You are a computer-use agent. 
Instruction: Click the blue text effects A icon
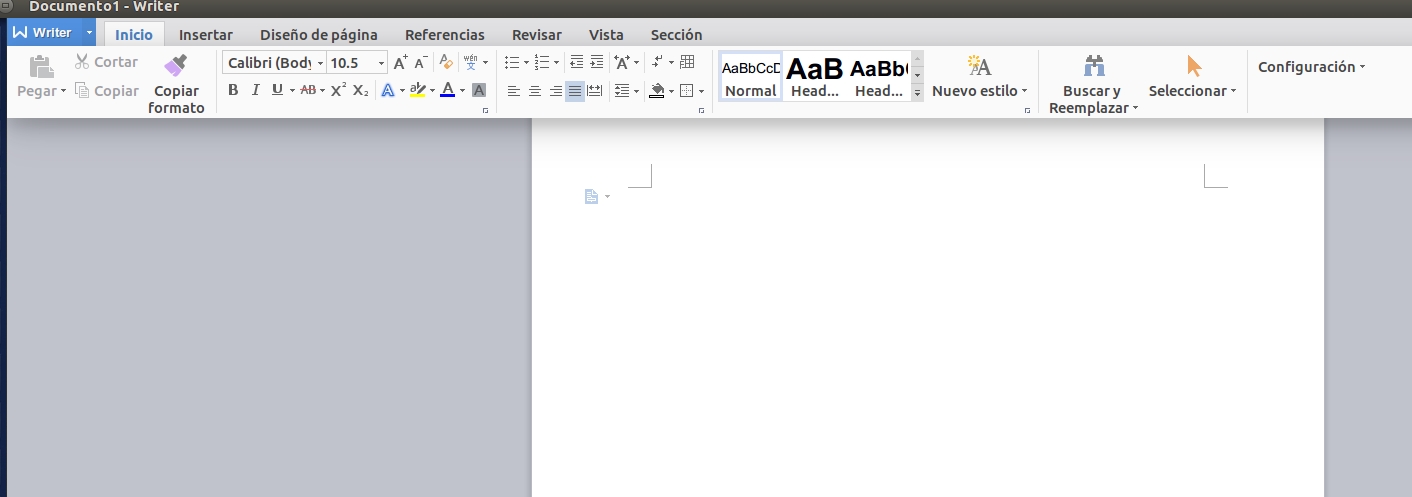click(388, 90)
